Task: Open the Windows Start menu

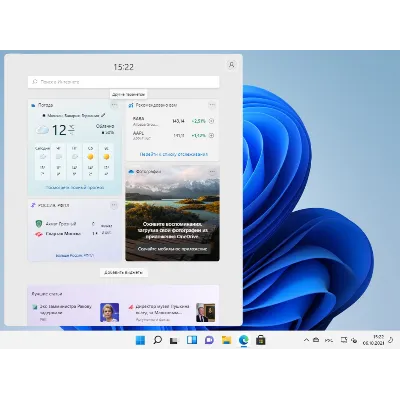Action: pyautogui.click(x=140, y=340)
